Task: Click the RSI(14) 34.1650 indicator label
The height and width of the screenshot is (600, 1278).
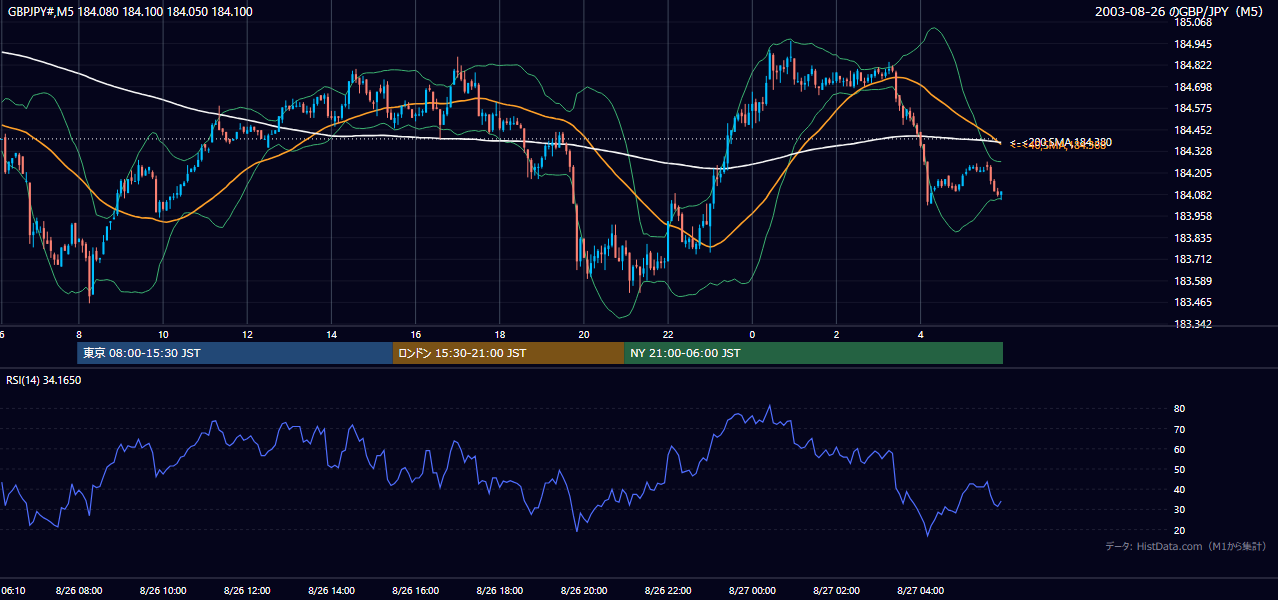Action: (44, 380)
